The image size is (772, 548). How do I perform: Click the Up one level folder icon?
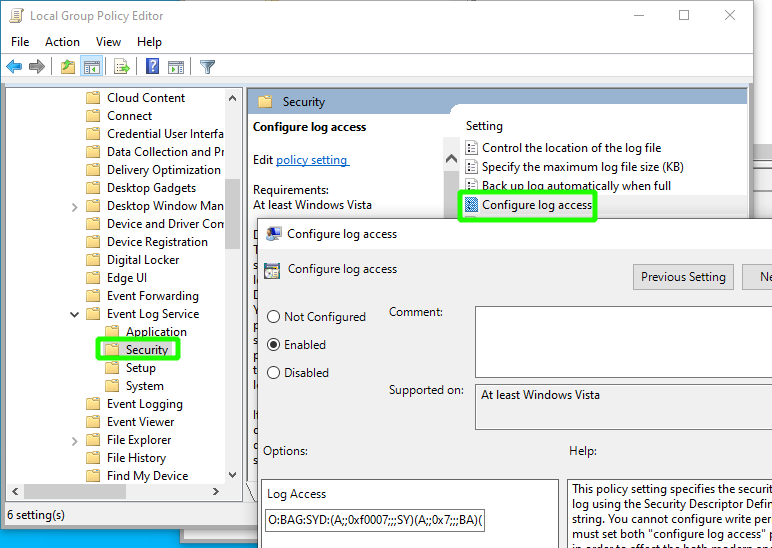tap(68, 66)
